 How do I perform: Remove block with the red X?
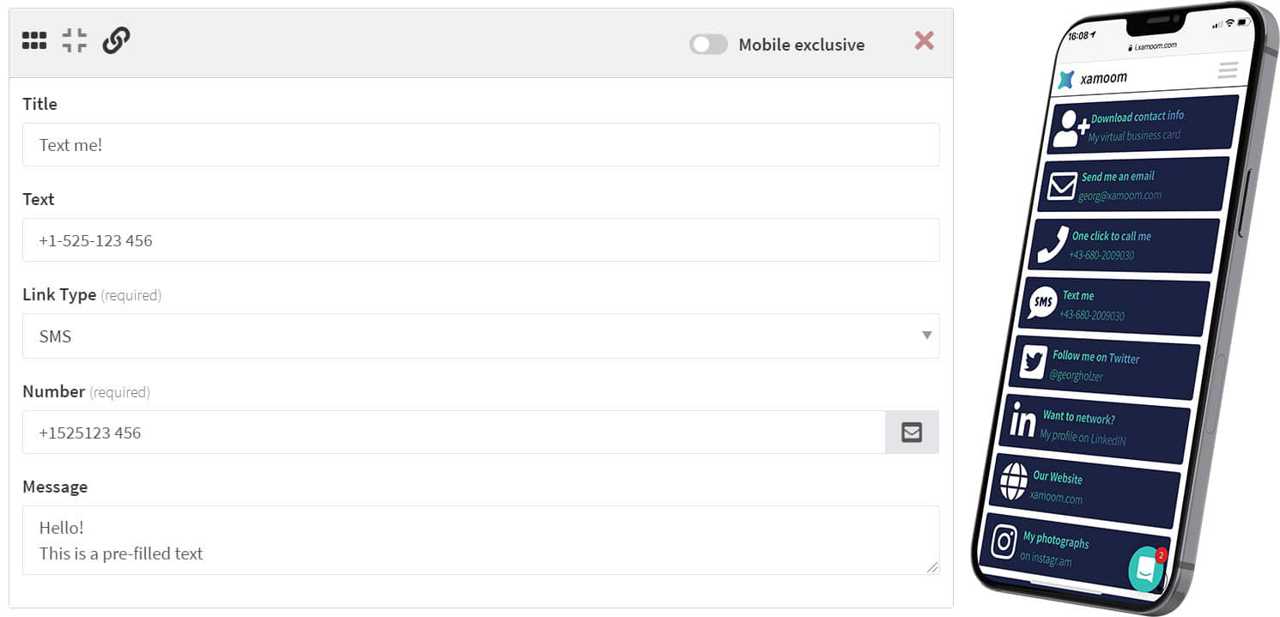click(x=924, y=40)
